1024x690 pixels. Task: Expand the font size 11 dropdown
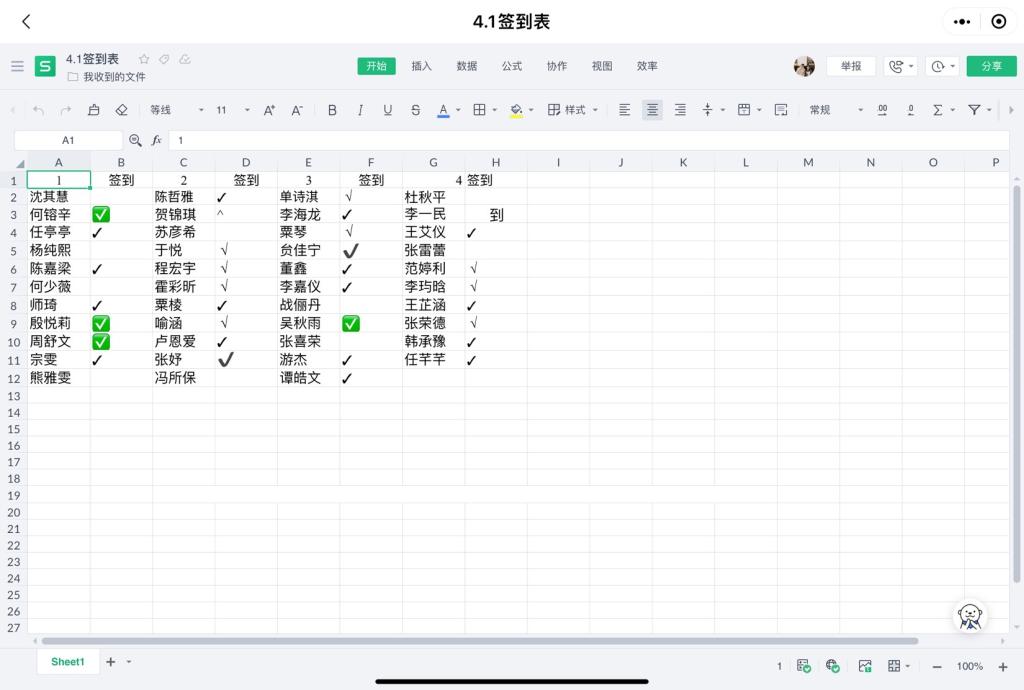tap(232, 110)
